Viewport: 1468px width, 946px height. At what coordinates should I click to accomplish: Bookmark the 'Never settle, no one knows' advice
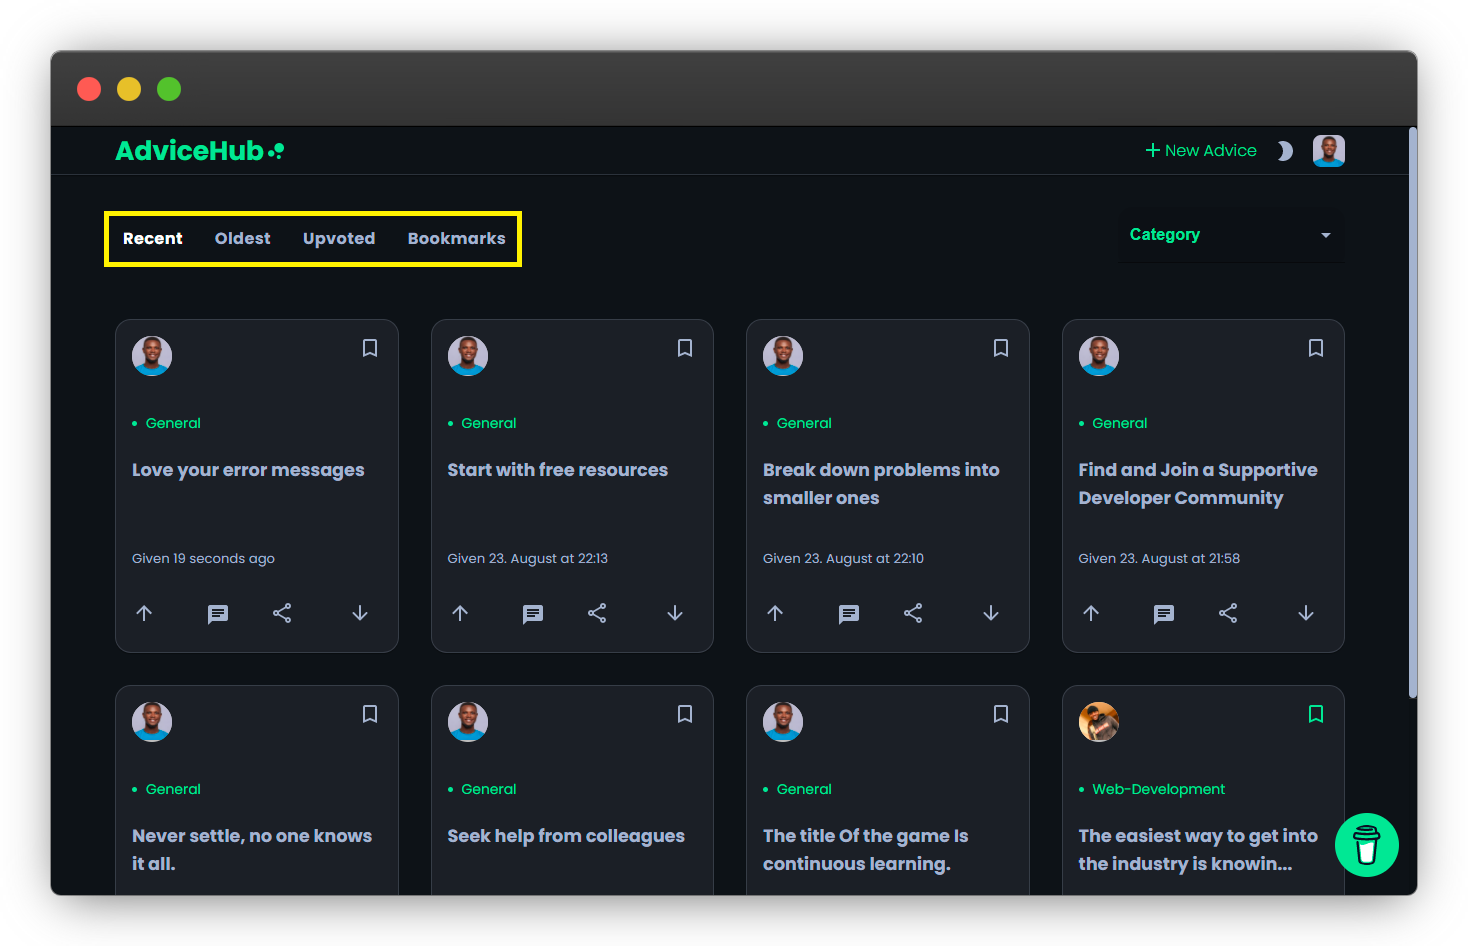370,714
